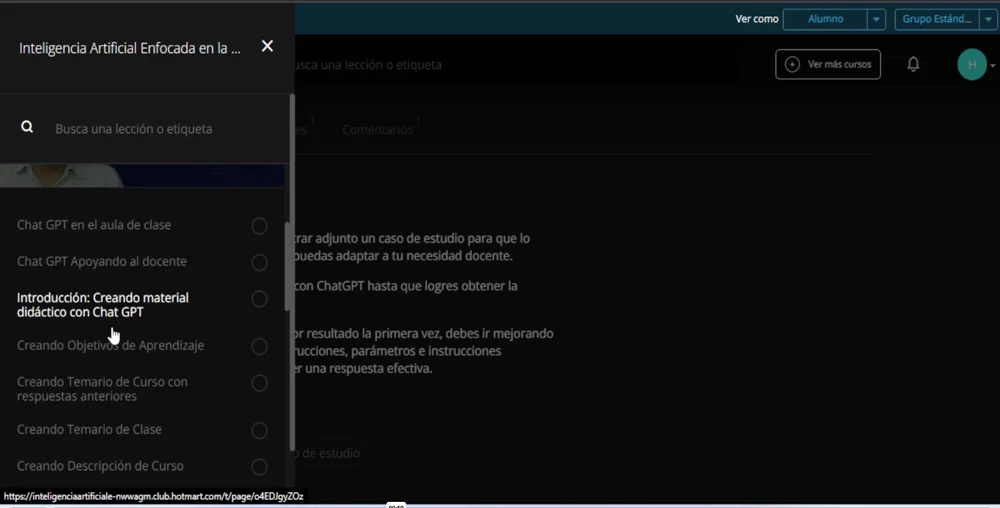Click the plus icon in Ver más cursos
This screenshot has height=508, width=1000.
[x=792, y=64]
